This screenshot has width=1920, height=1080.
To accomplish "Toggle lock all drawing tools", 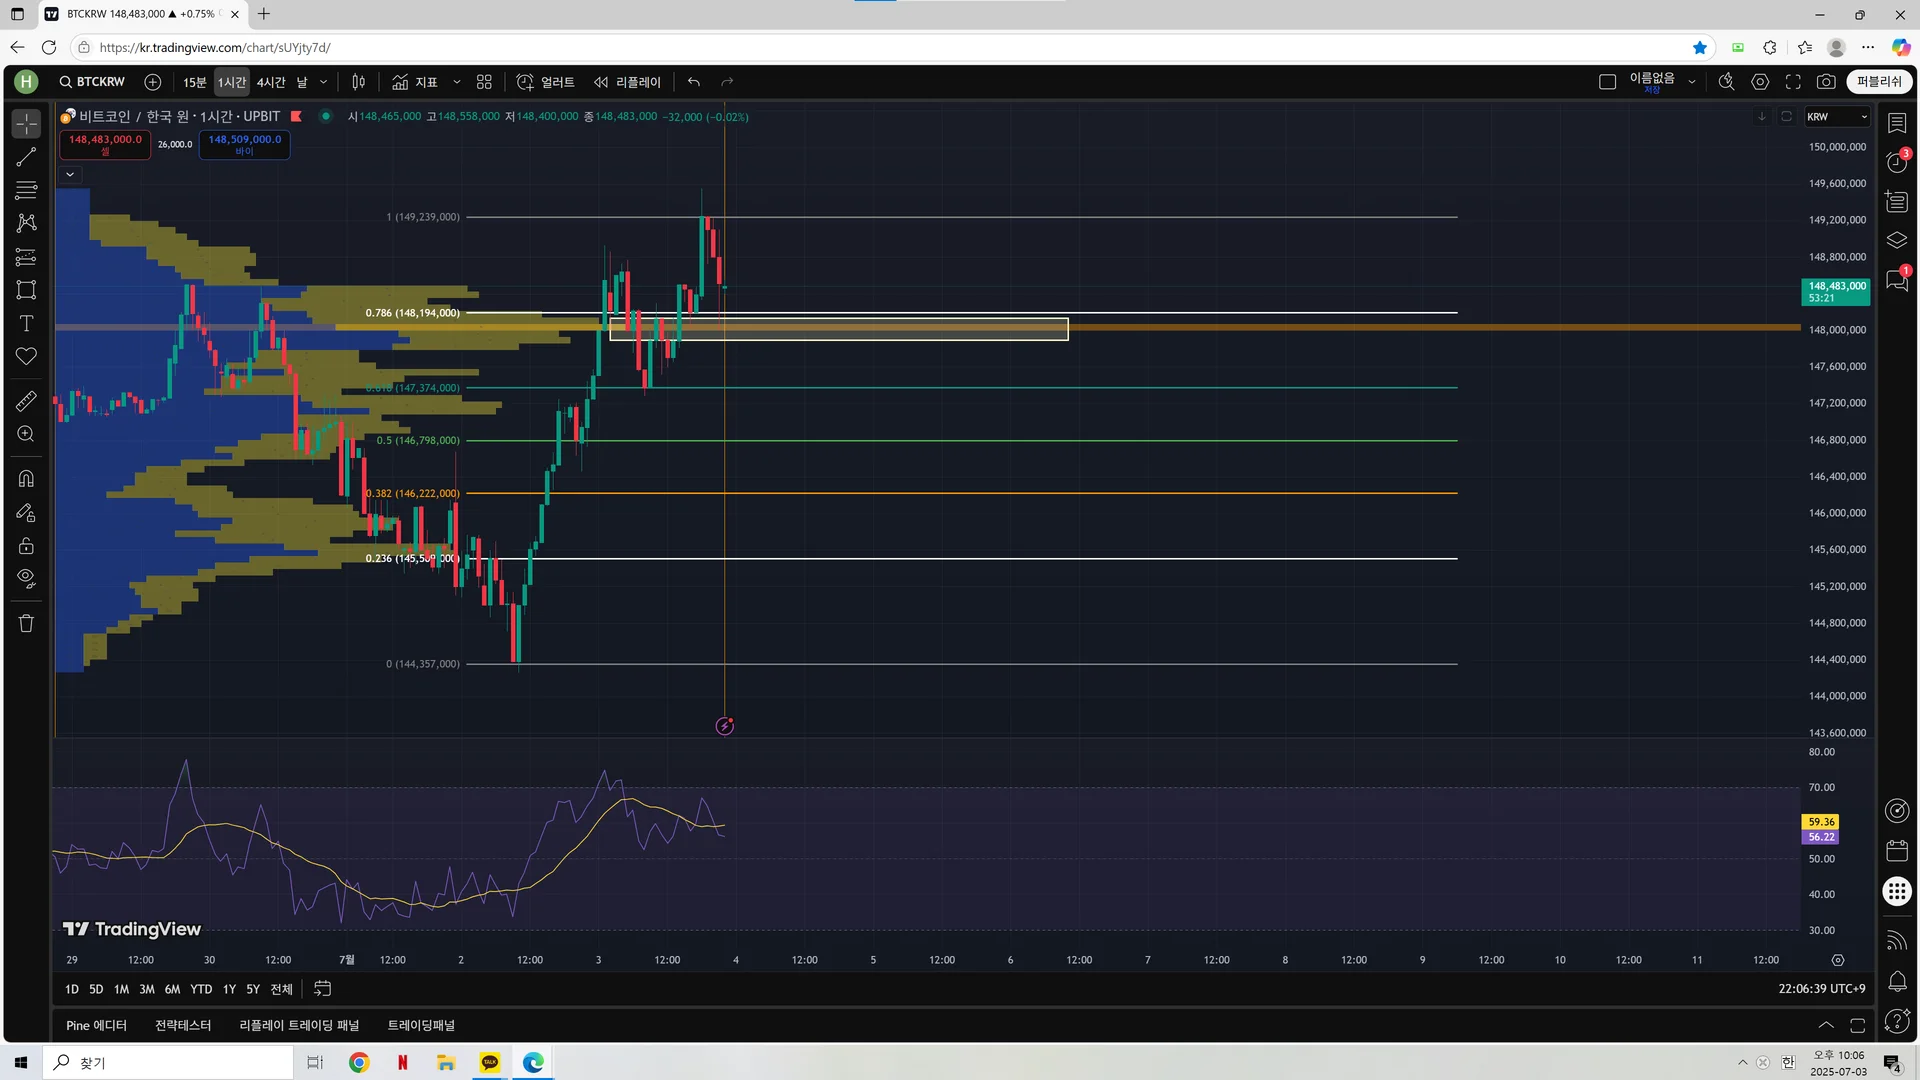I will [x=26, y=546].
